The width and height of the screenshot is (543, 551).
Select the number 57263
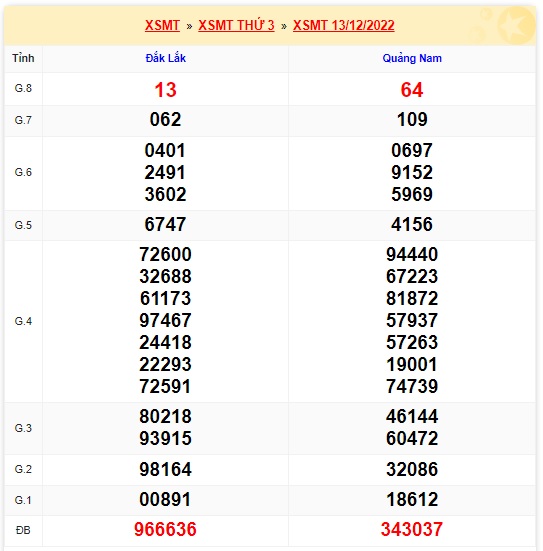[x=412, y=343]
